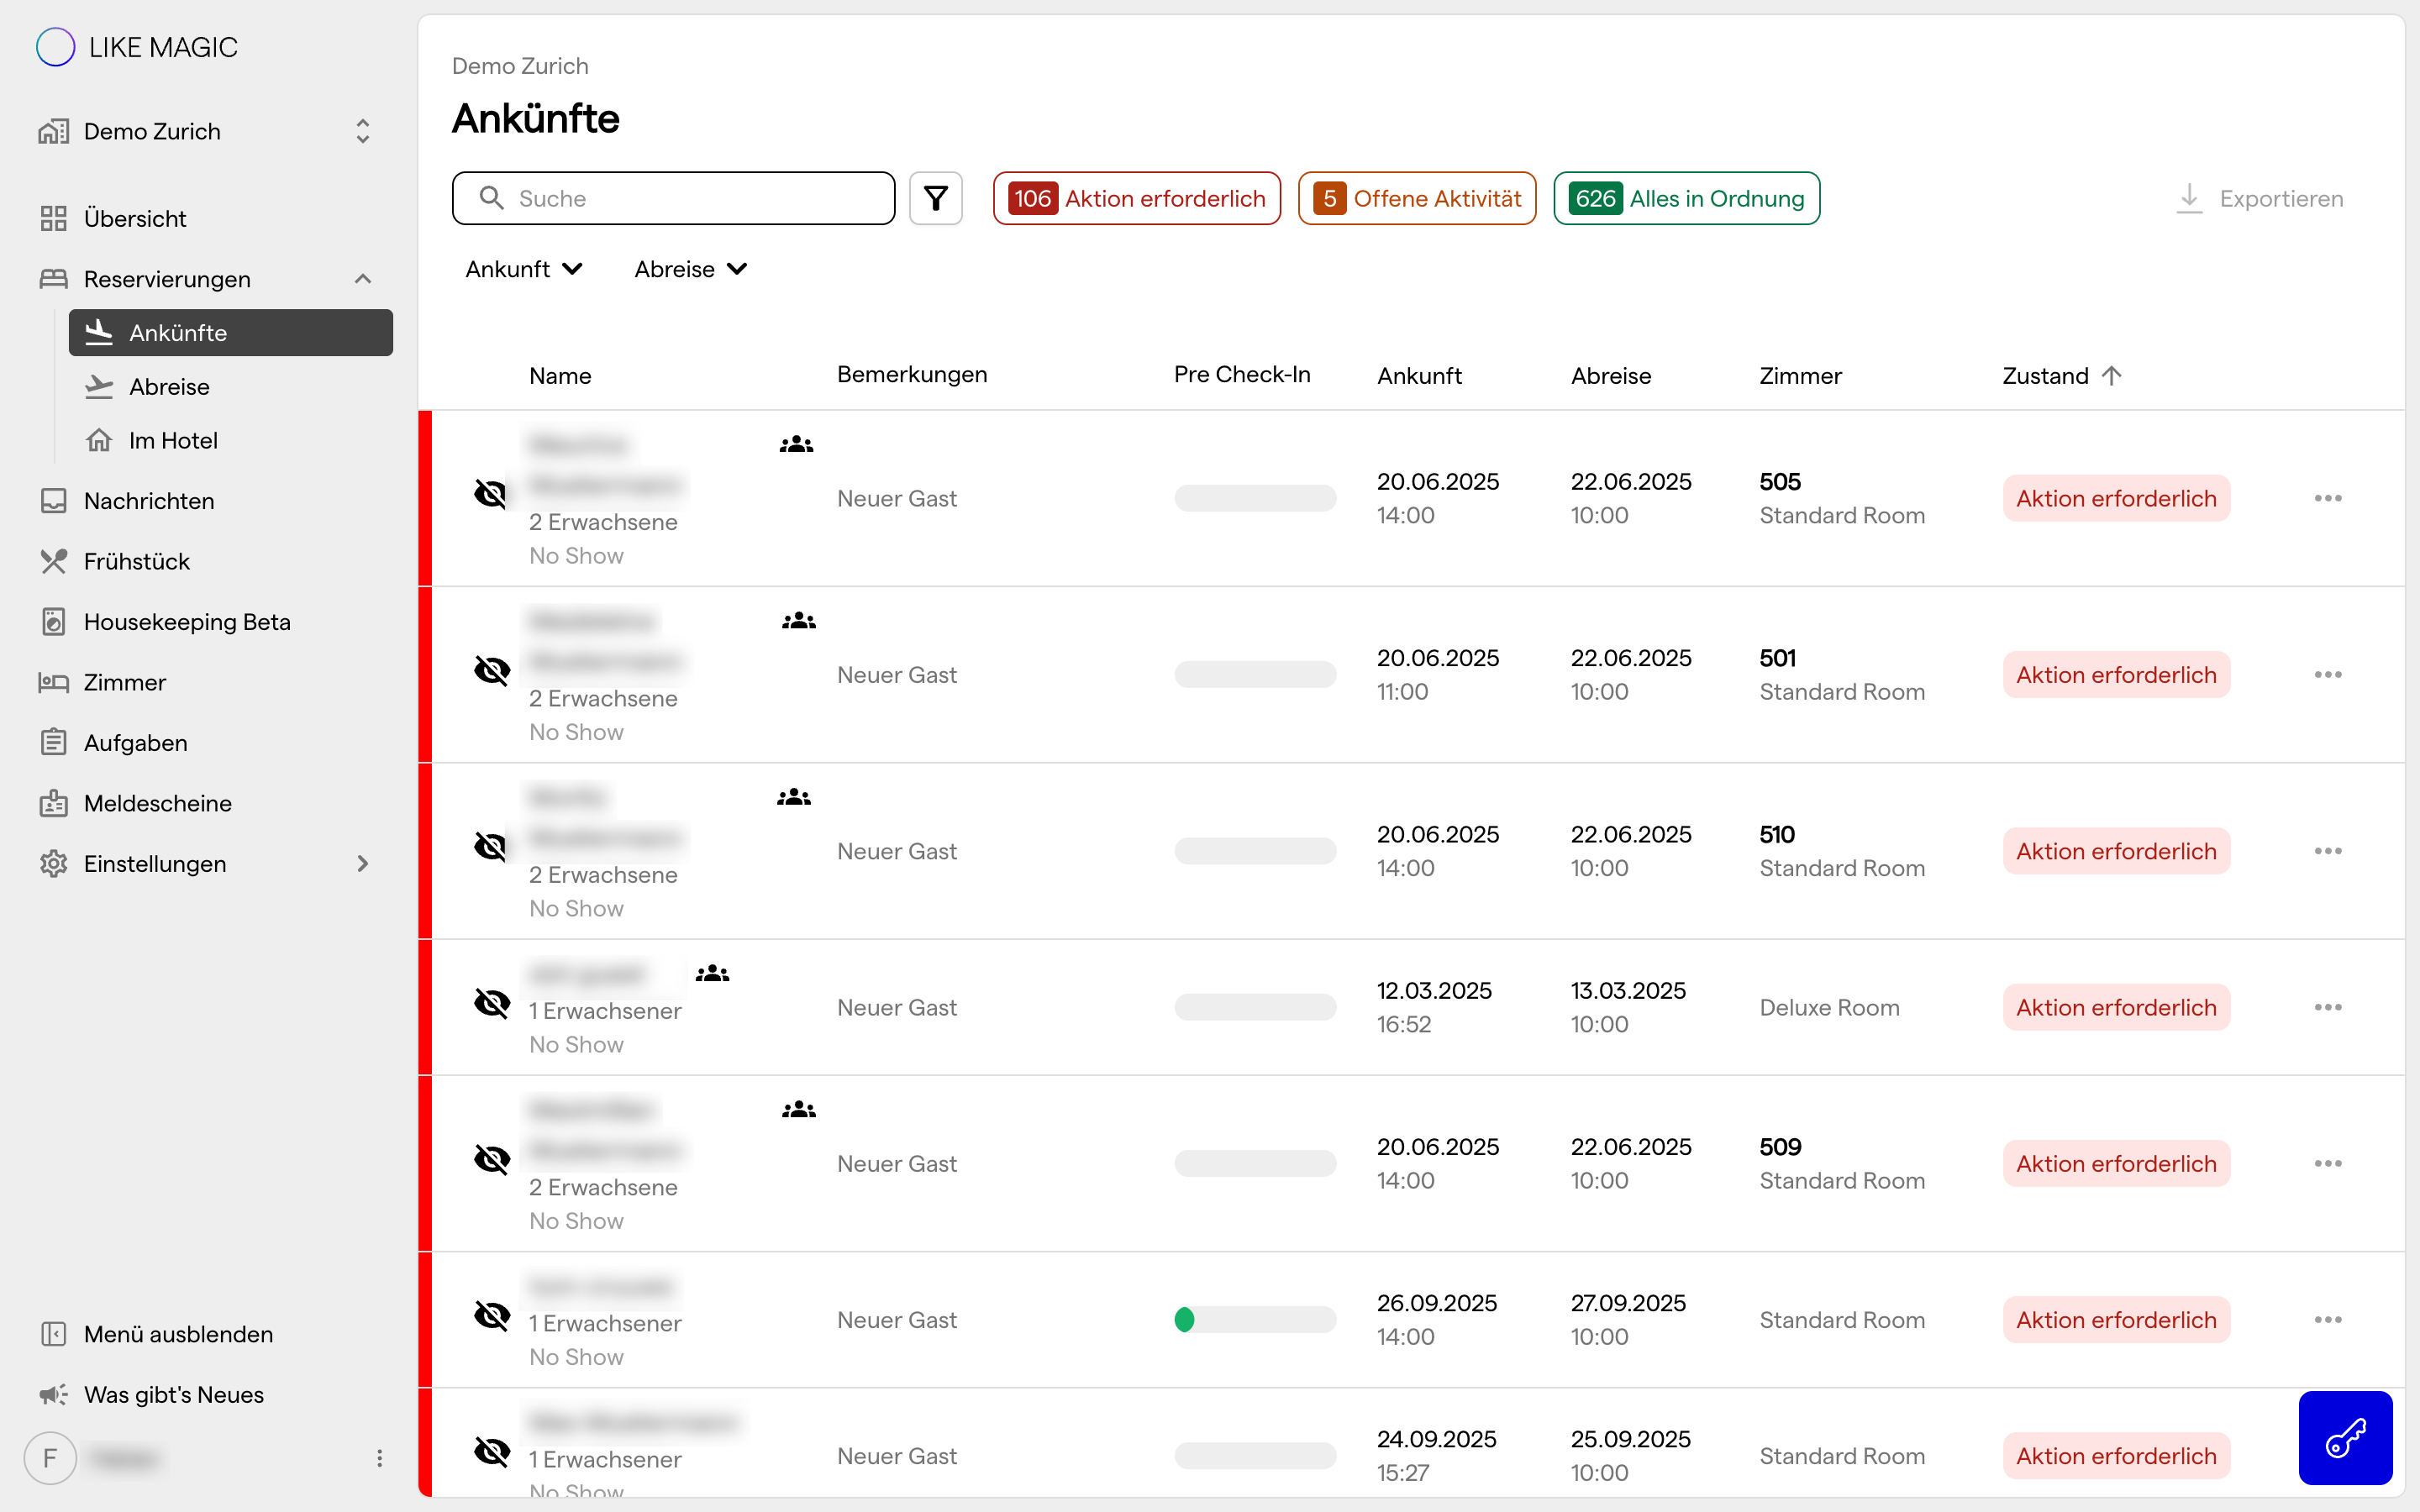
Task: Toggle hidden-eye icon in Deluxe Room row
Action: (x=491, y=1002)
